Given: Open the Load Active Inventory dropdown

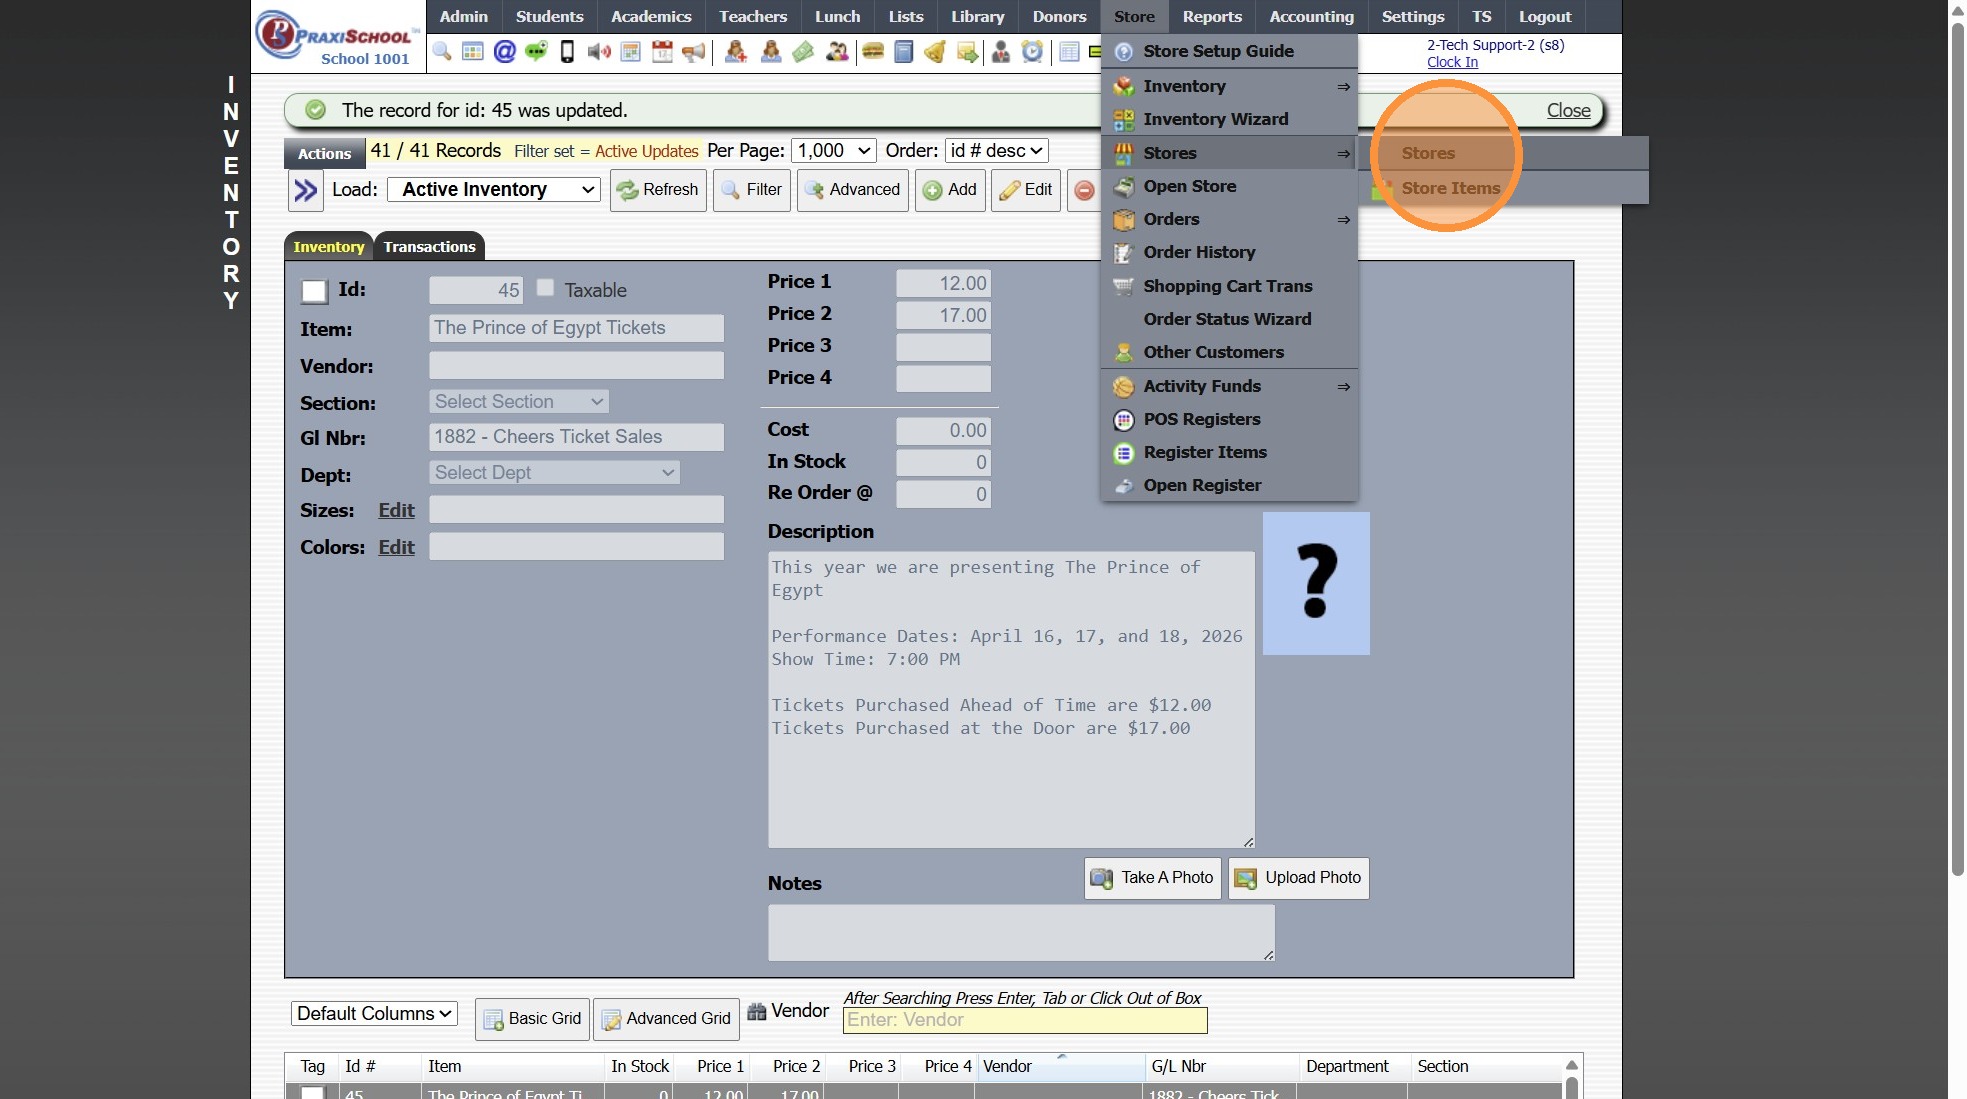Looking at the screenshot, I should coord(494,190).
